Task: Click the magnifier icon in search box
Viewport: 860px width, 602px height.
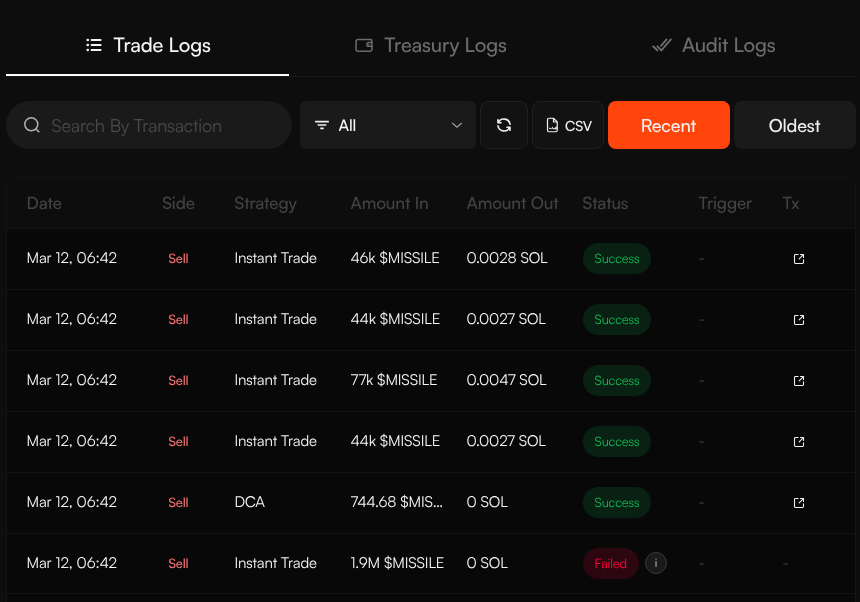Action: coord(32,125)
